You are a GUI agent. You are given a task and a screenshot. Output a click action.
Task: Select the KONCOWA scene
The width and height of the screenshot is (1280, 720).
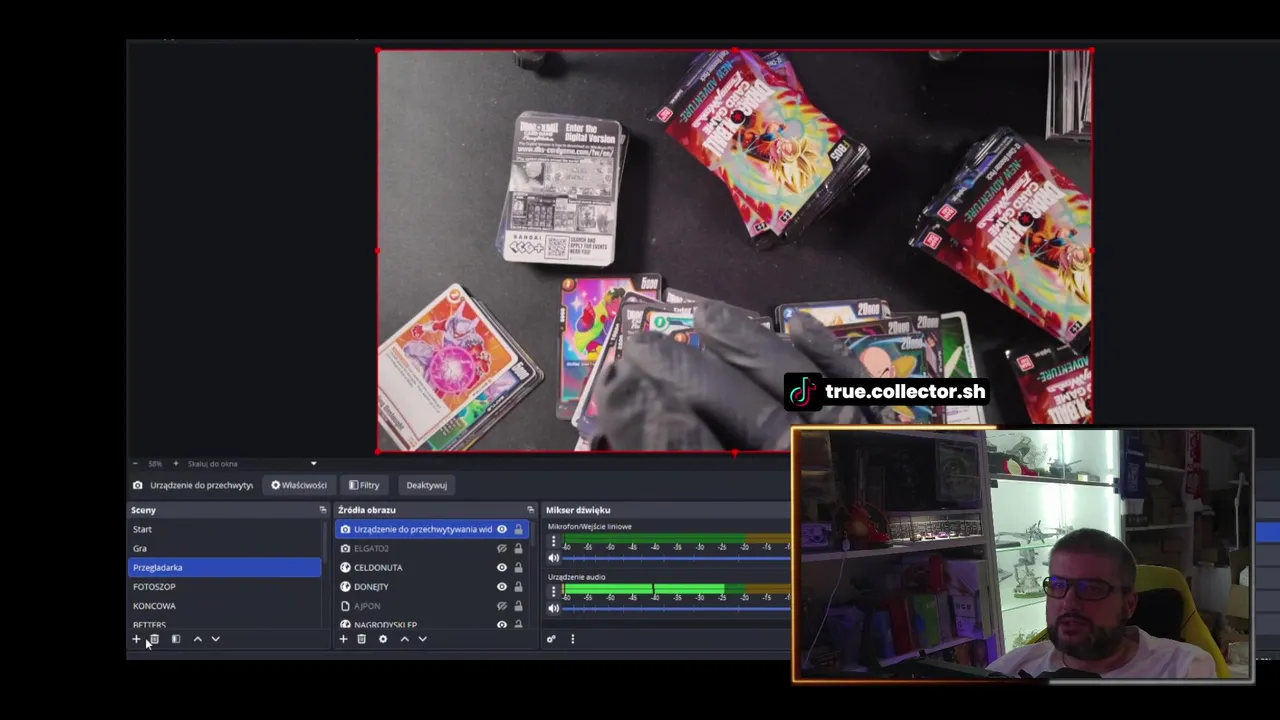point(225,605)
